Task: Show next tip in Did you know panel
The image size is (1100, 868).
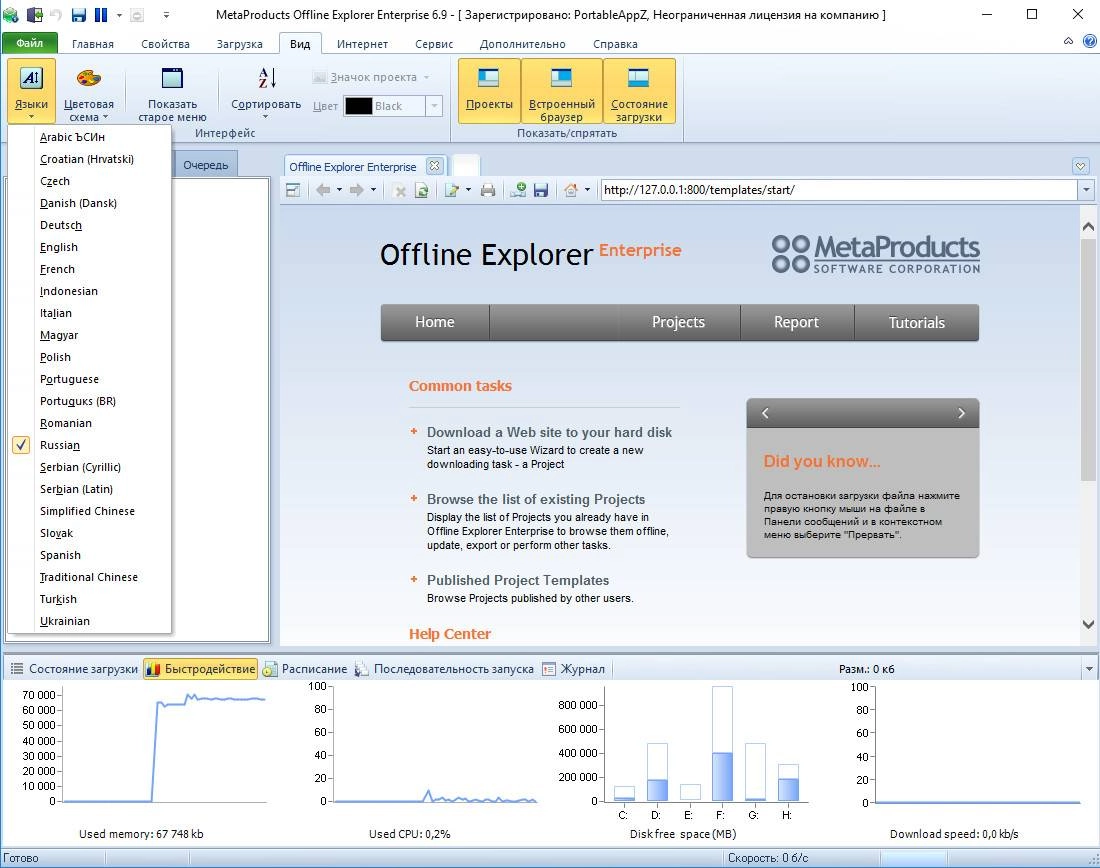Action: point(961,413)
